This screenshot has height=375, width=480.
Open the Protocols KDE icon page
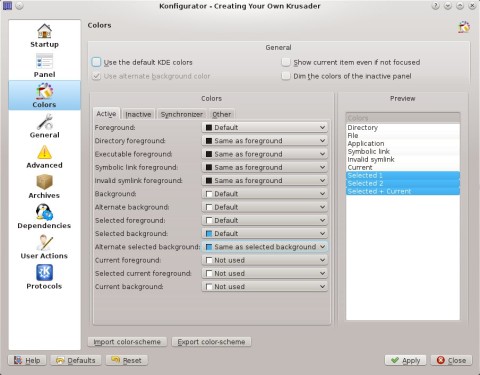pos(44,277)
